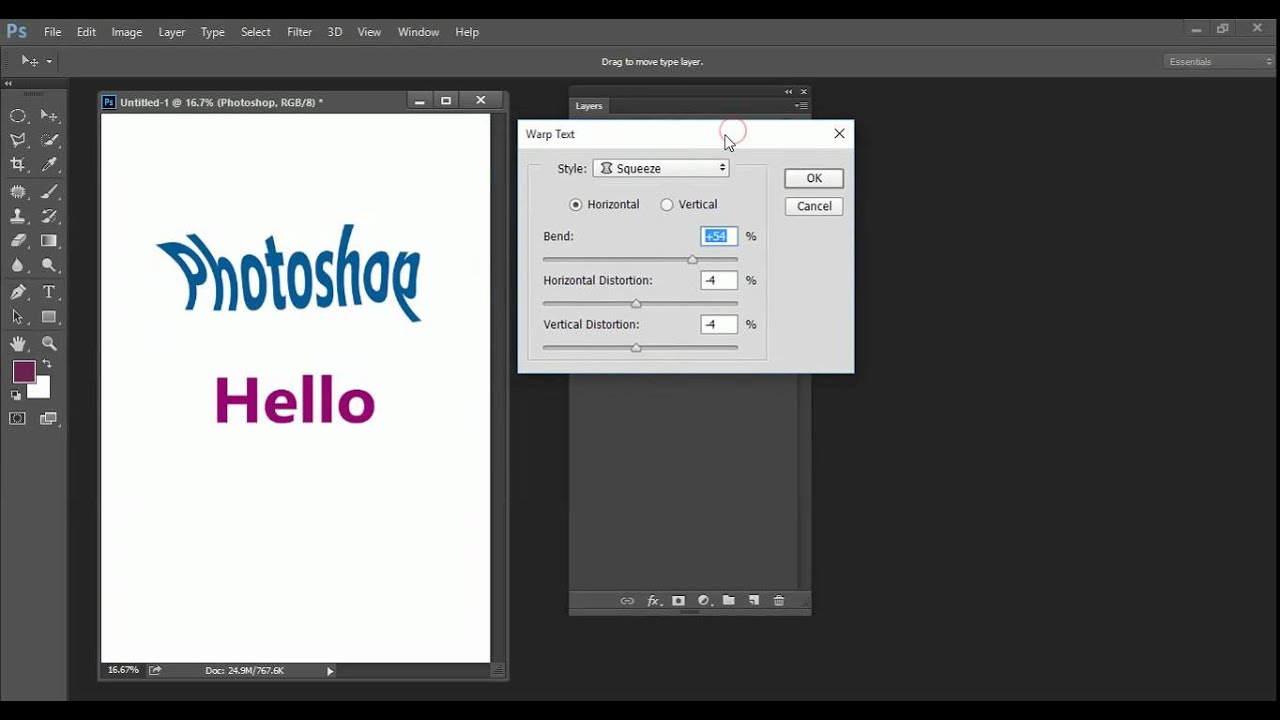
Task: Select the Elliptical Marquee tool
Action: click(18, 116)
